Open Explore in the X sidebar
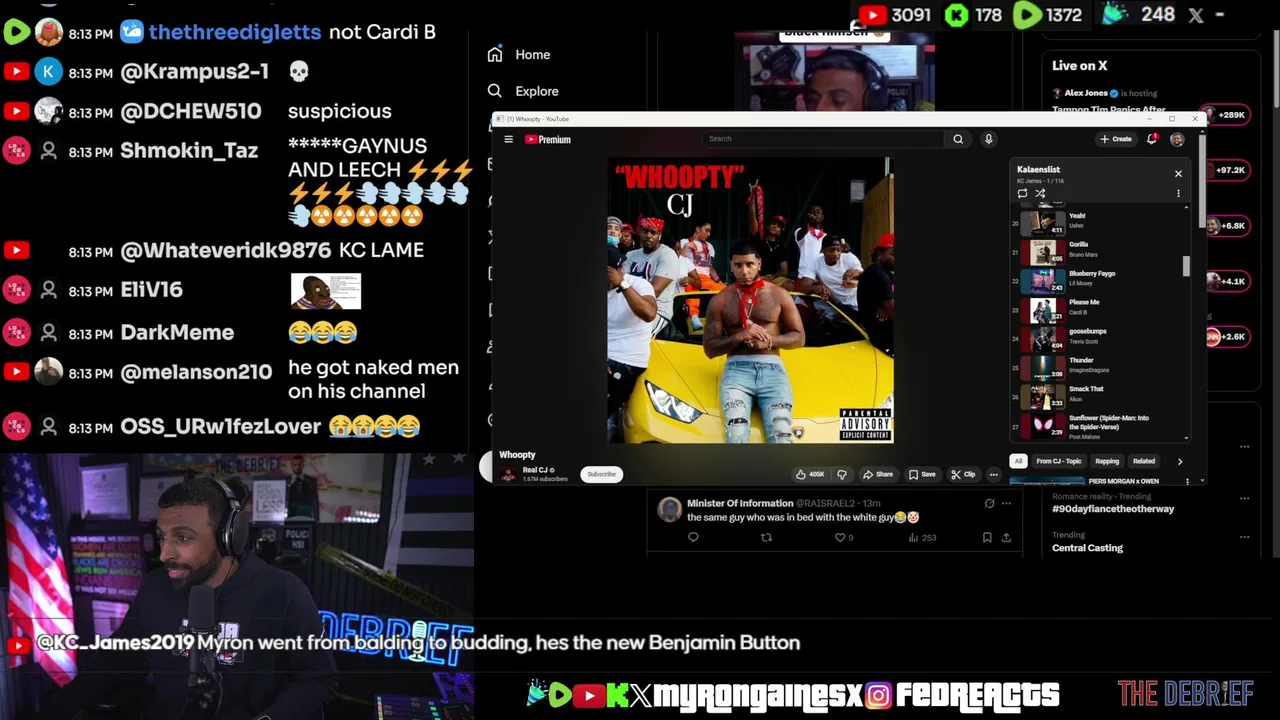1280x720 pixels. click(523, 91)
